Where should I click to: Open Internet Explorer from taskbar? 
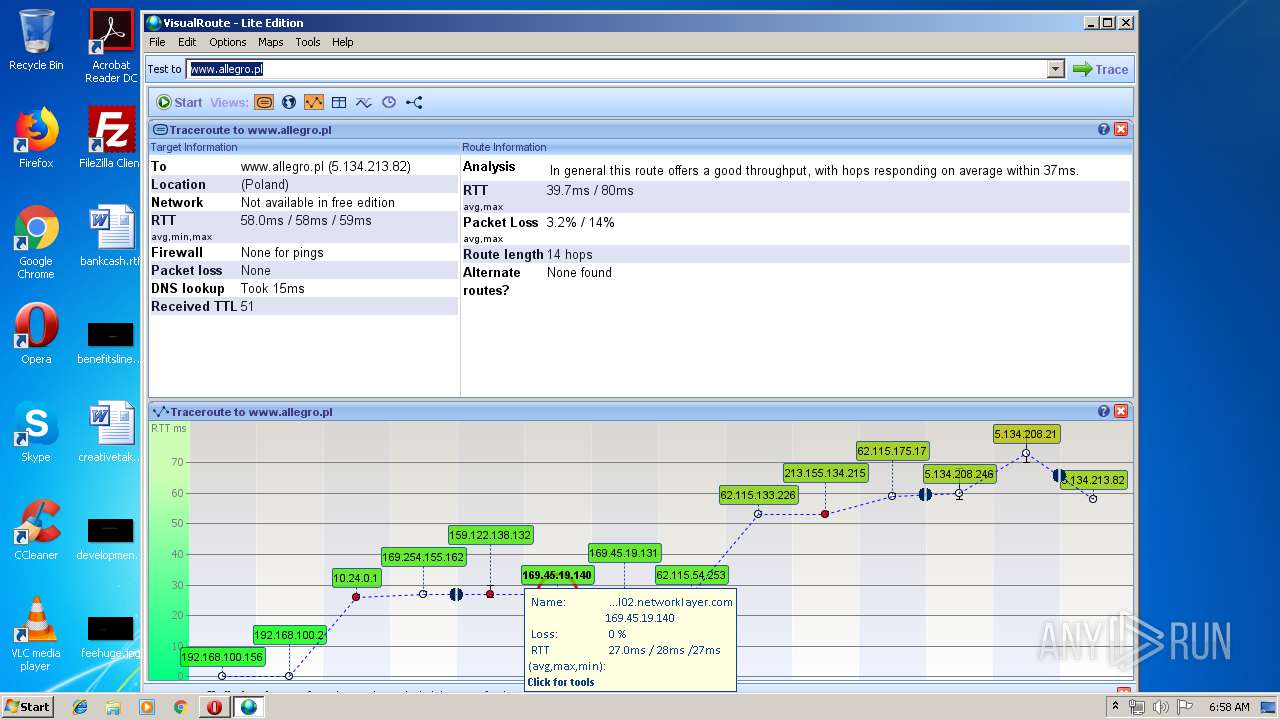[80, 706]
